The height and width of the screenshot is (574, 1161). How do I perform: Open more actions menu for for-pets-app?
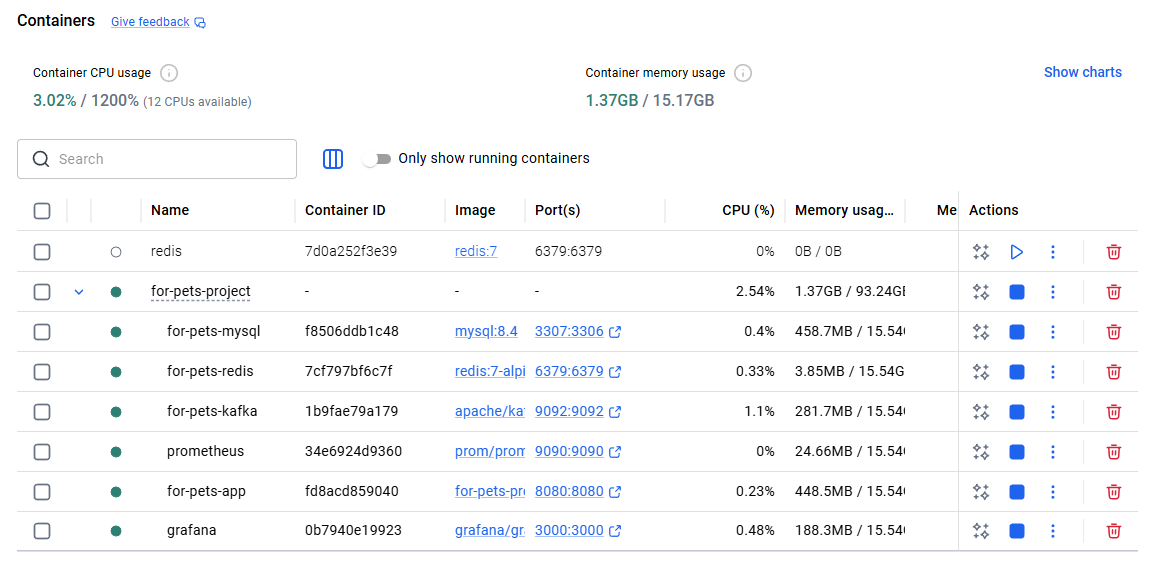[x=1053, y=491]
